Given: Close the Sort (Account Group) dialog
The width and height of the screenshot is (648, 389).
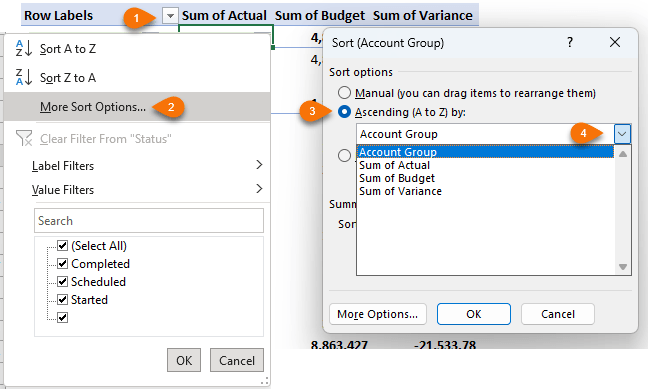Looking at the screenshot, I should pos(615,42).
